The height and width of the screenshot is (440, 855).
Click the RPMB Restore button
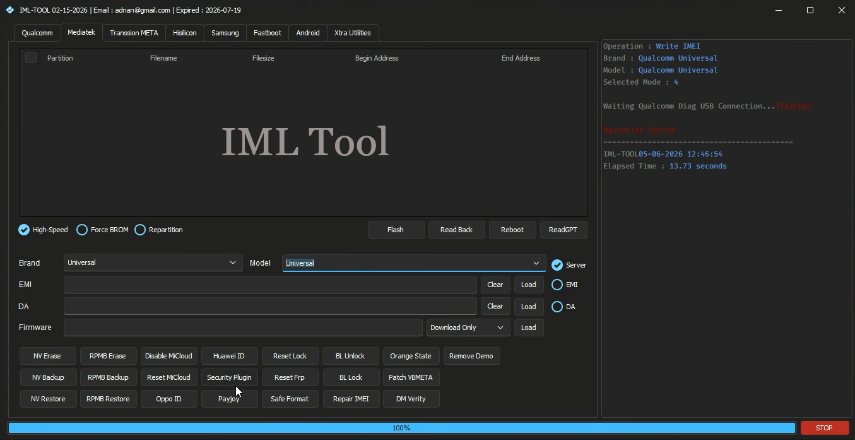pos(108,399)
